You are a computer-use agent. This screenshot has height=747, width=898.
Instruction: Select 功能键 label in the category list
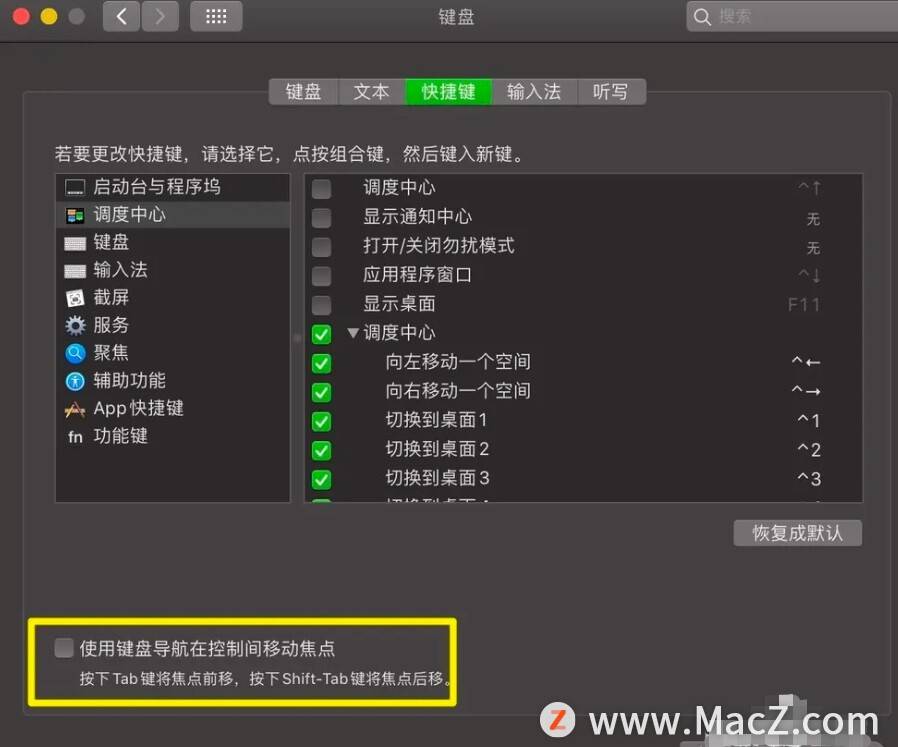click(120, 436)
